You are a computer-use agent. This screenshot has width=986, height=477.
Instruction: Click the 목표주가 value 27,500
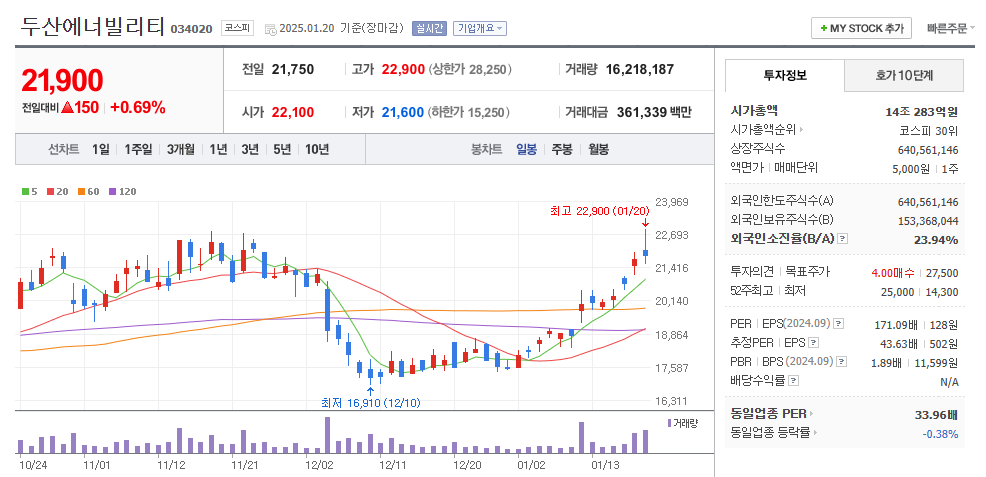(942, 273)
